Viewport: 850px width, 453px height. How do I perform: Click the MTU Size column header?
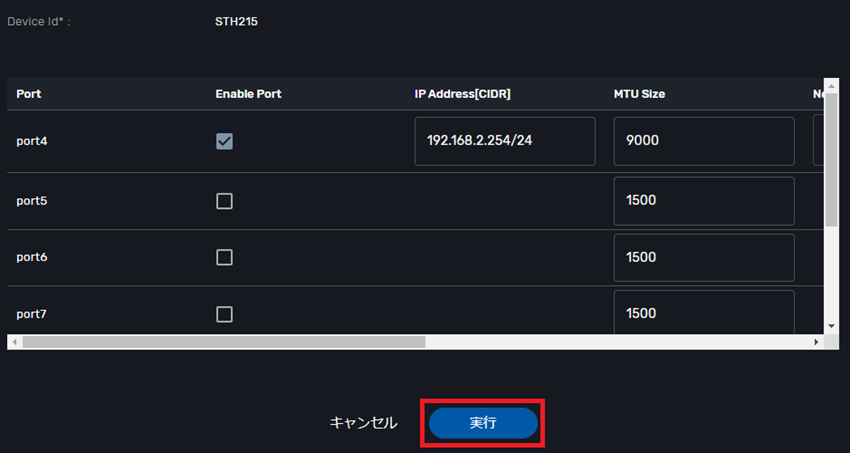(x=639, y=94)
